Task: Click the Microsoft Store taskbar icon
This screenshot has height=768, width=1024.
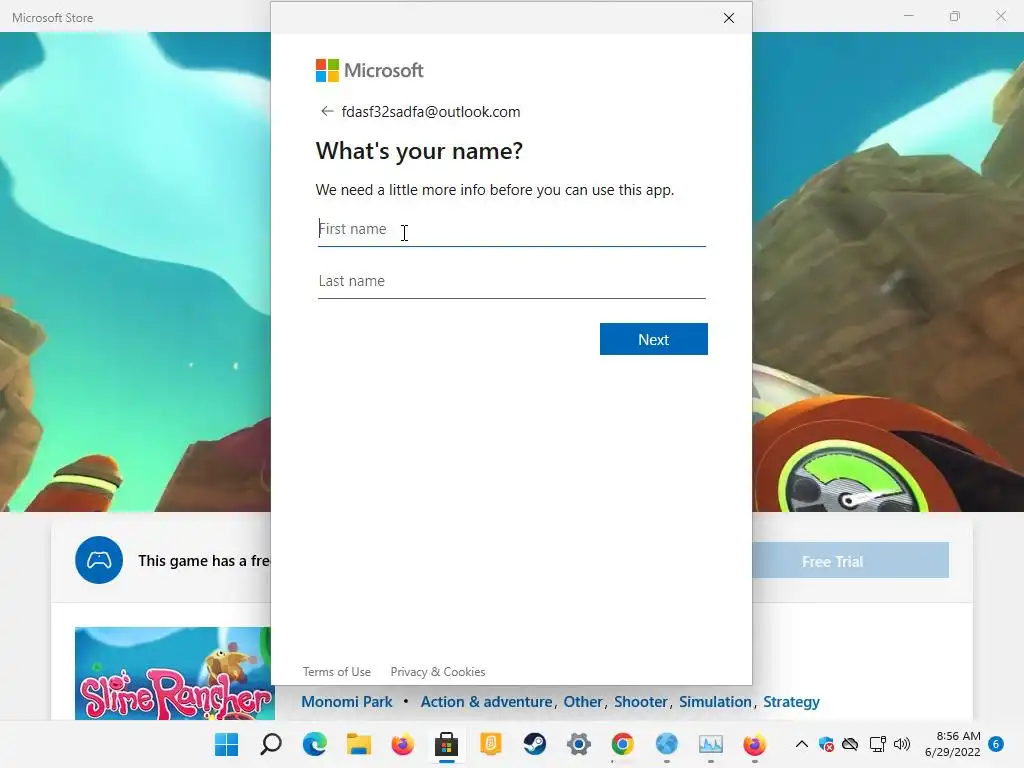Action: (x=447, y=744)
